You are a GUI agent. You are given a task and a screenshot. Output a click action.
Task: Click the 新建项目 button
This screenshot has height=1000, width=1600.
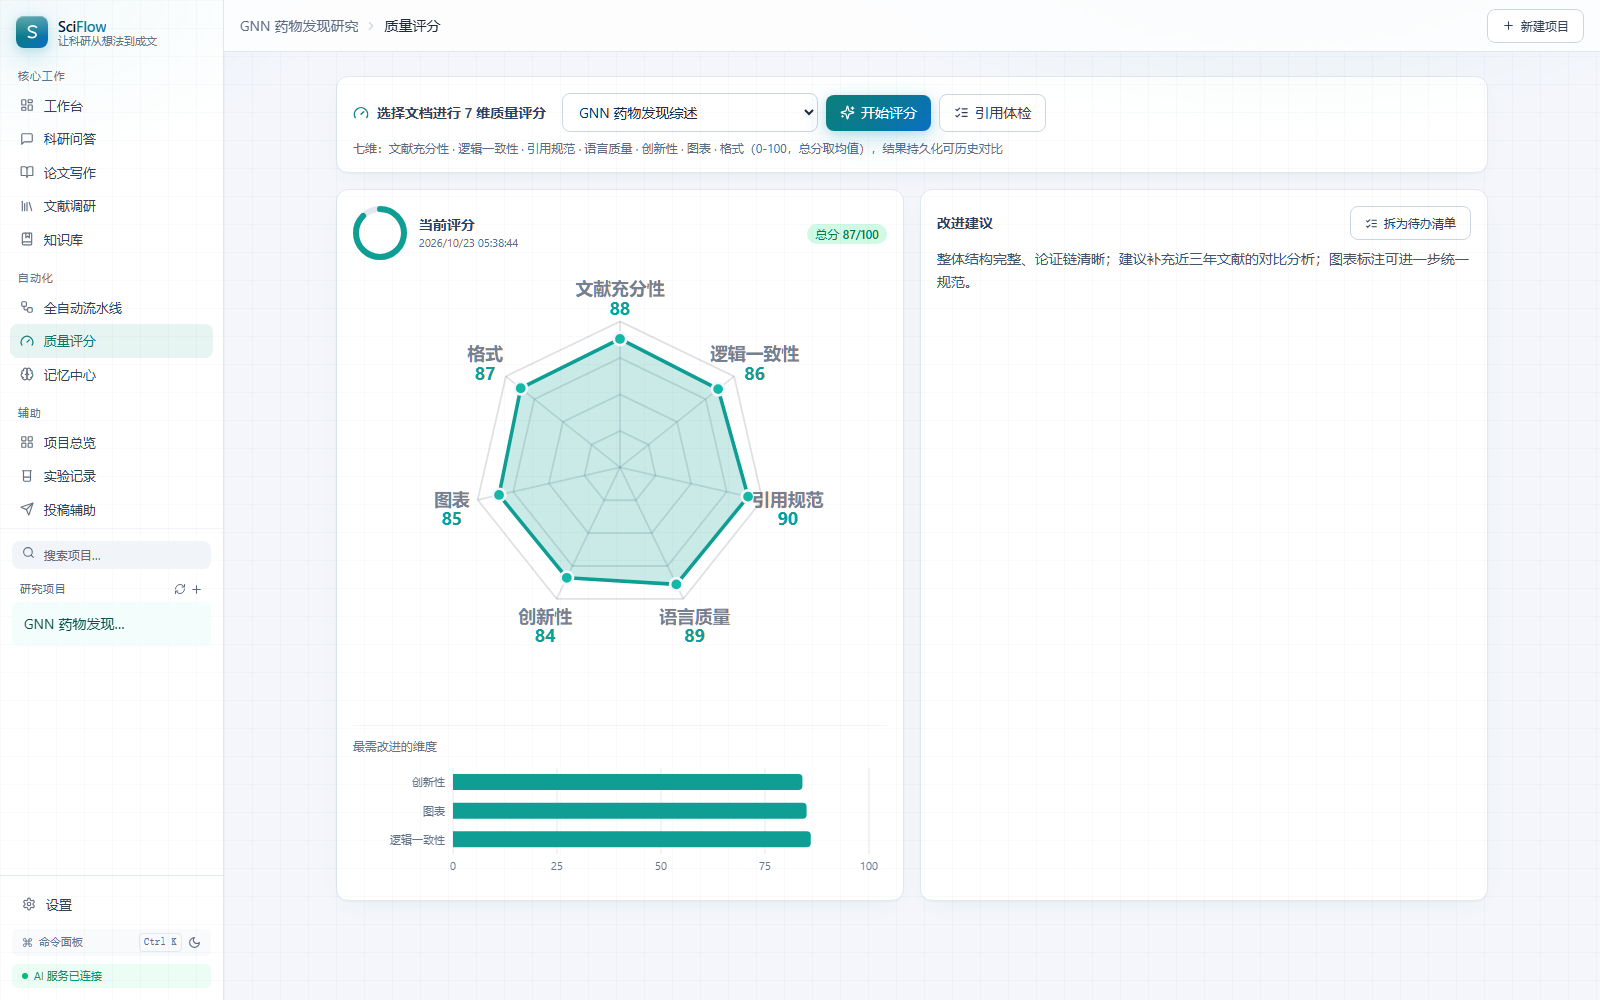(1535, 26)
